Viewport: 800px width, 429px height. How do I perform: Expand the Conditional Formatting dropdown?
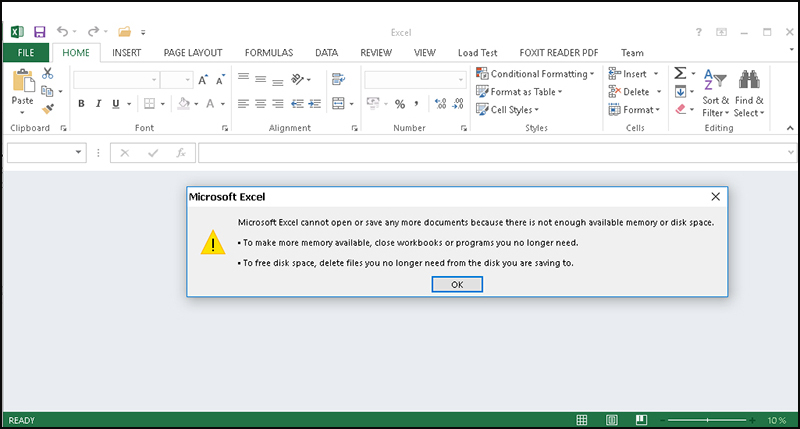(535, 74)
